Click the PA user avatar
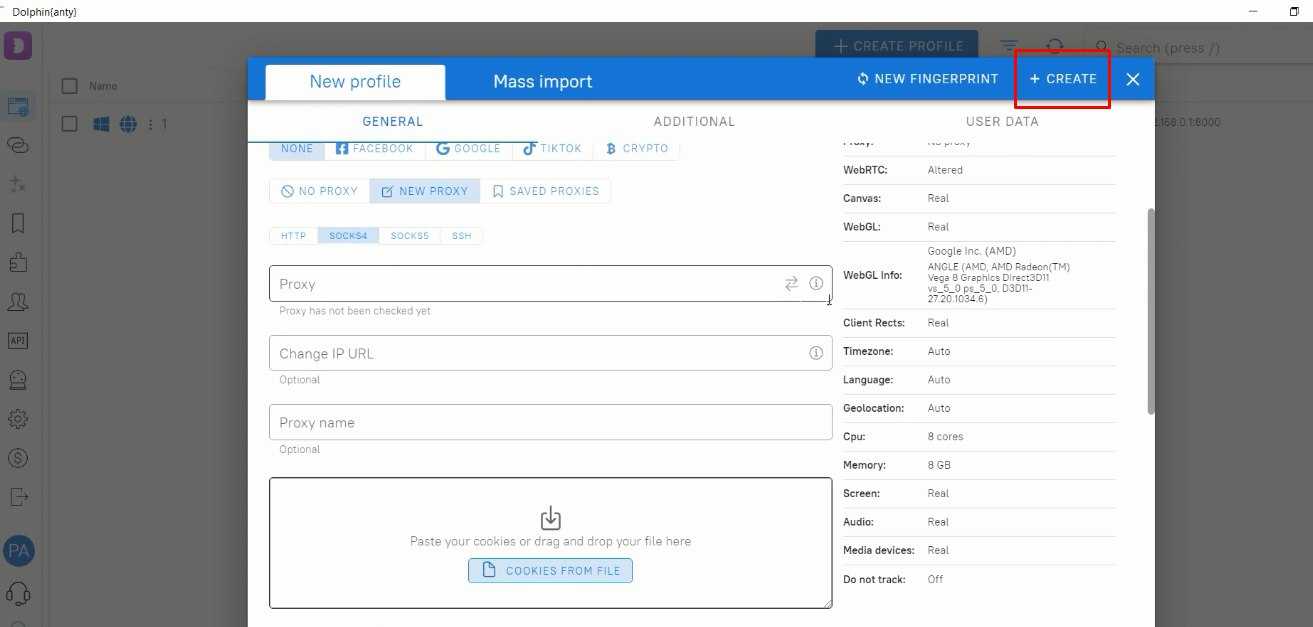The width and height of the screenshot is (1313, 627). 18,550
